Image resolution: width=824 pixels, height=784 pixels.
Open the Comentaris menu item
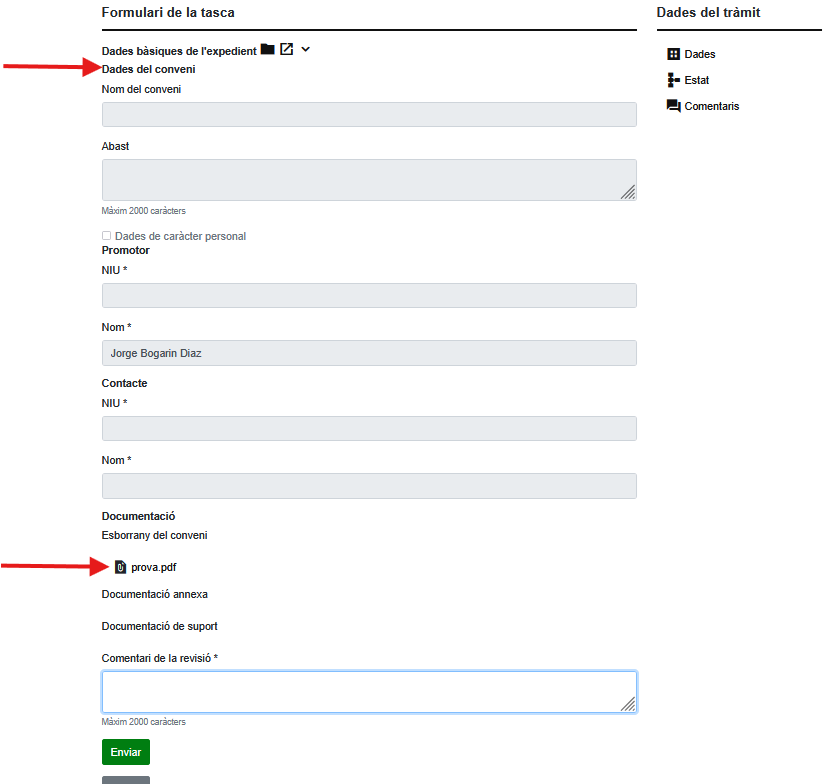click(712, 106)
